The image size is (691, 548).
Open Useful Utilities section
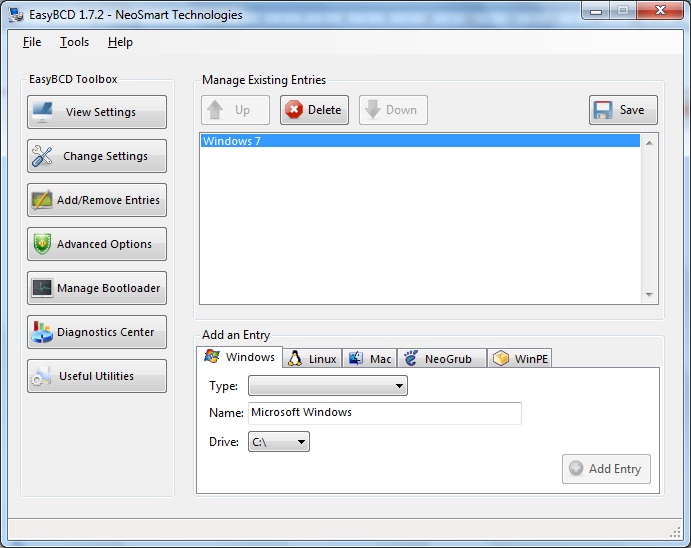[x=97, y=376]
